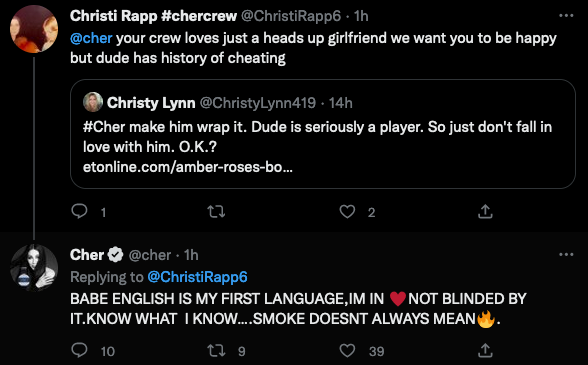Open the @ChristiRapp6 reply mention link
588x365 pixels.
pos(197,277)
